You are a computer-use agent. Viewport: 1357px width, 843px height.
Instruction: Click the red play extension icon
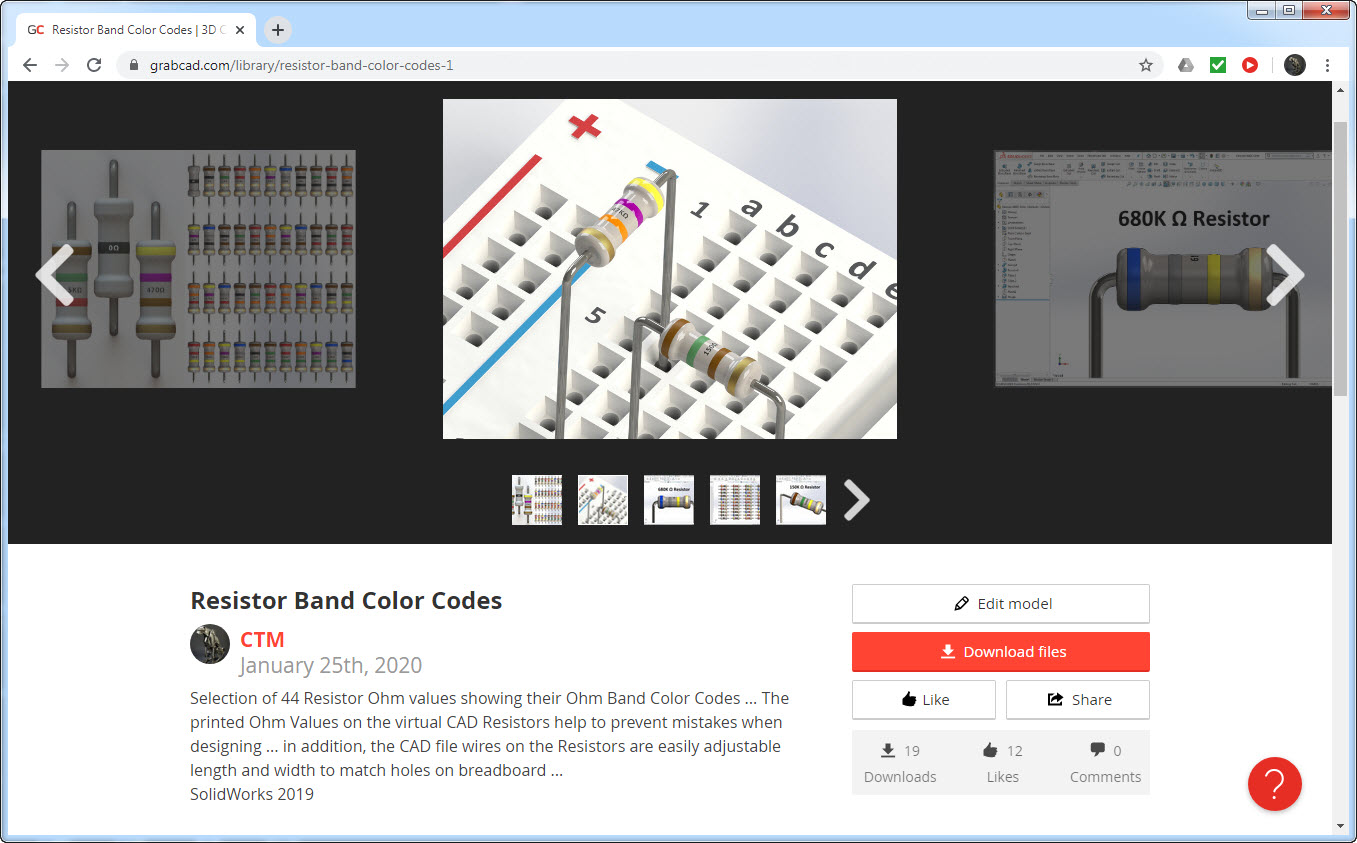1249,65
